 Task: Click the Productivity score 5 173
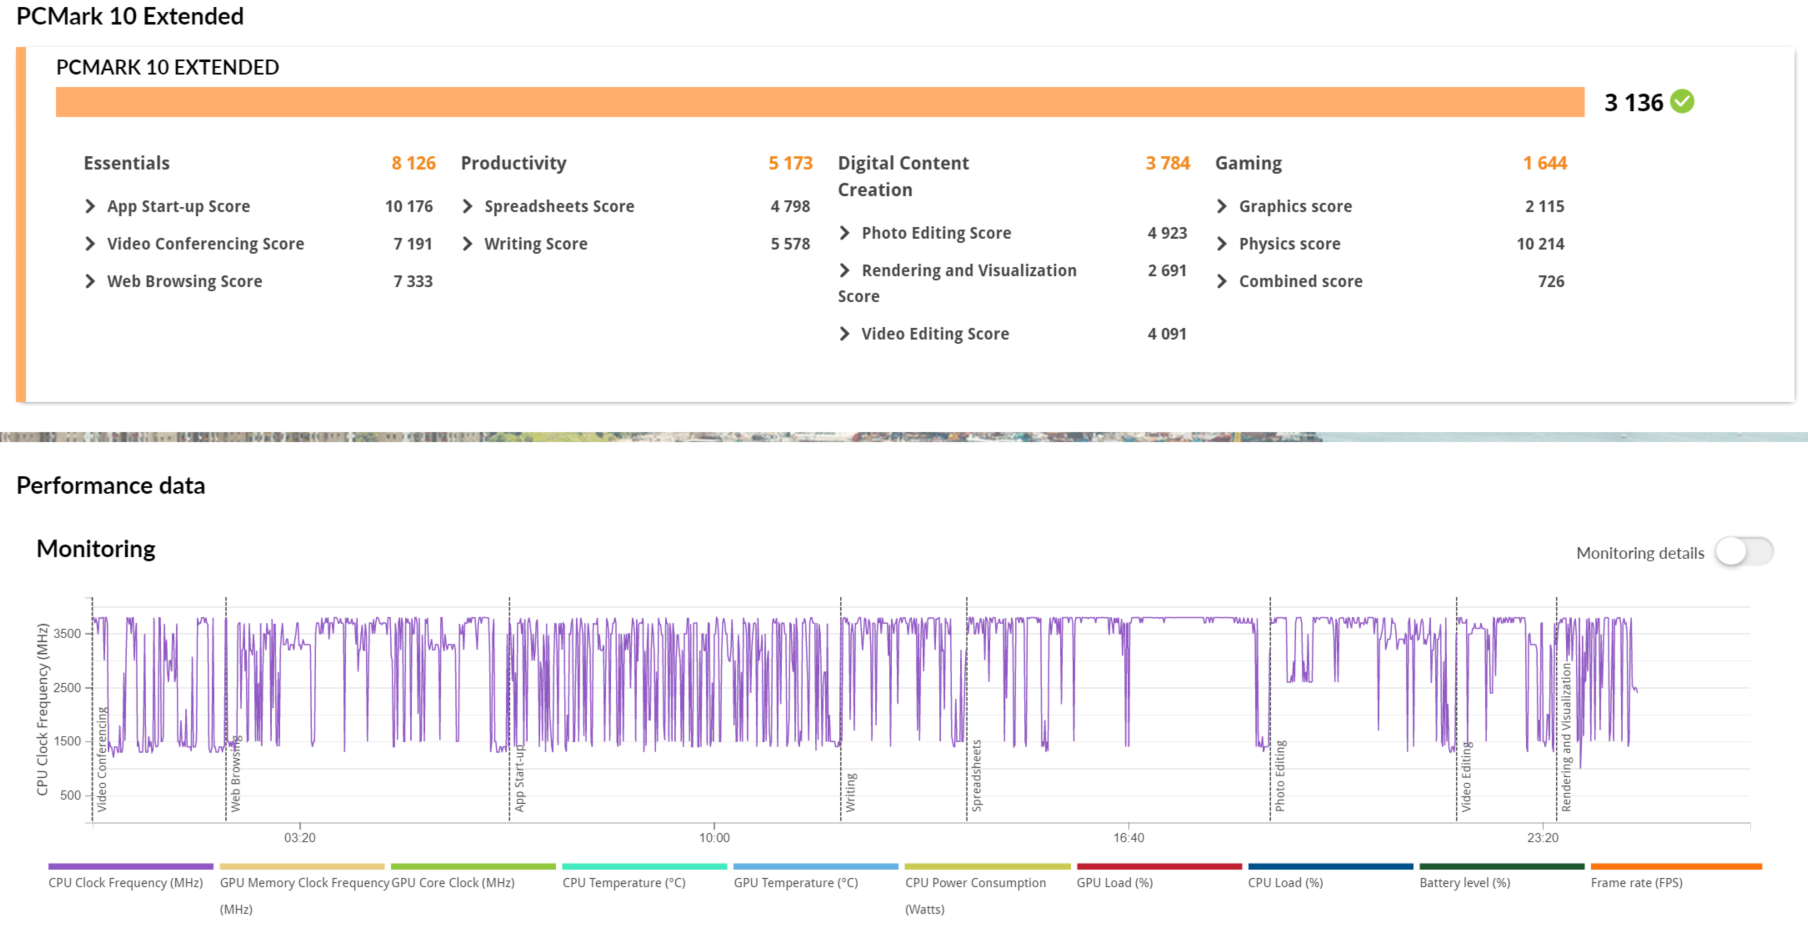(x=790, y=163)
